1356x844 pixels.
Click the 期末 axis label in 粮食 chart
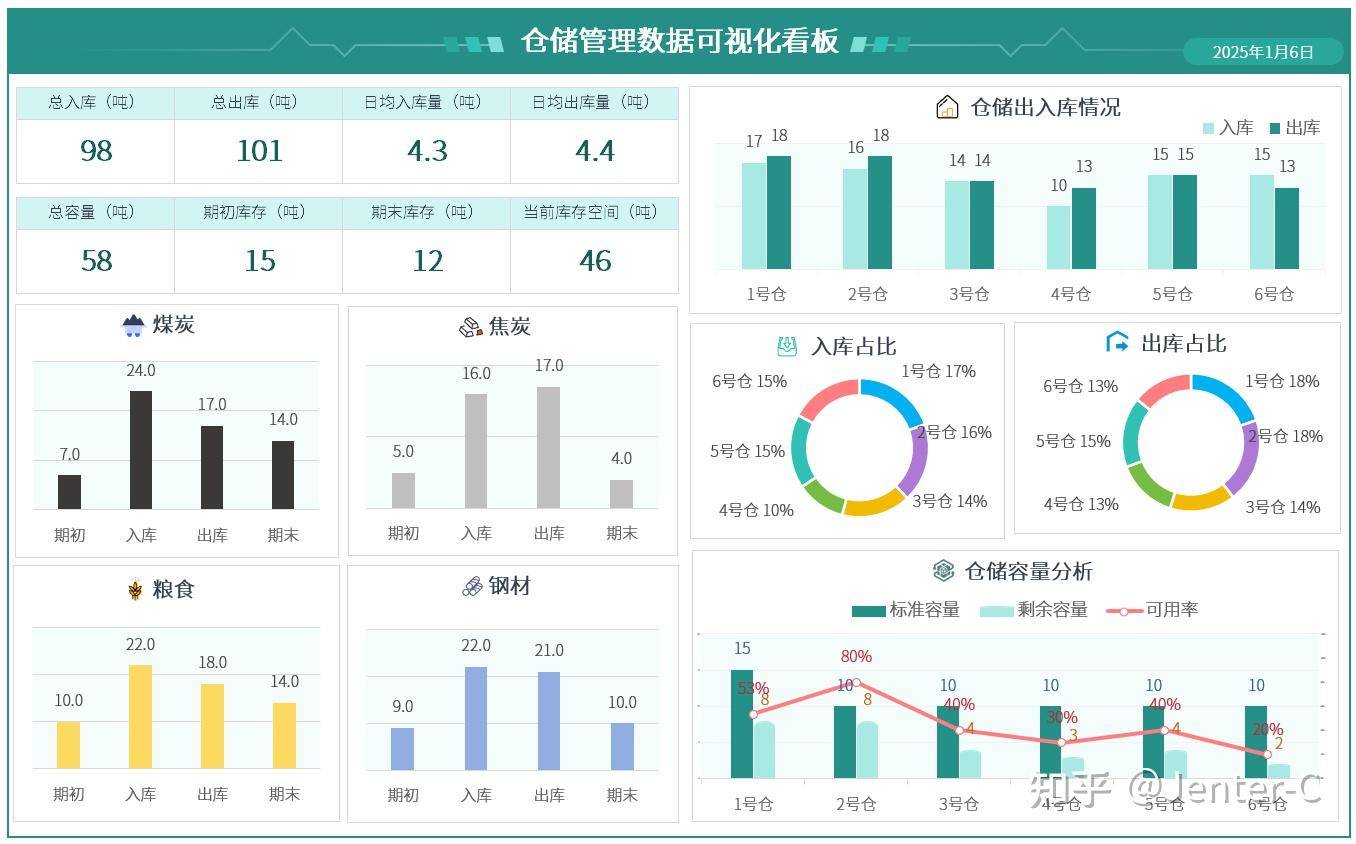pyautogui.click(x=284, y=794)
